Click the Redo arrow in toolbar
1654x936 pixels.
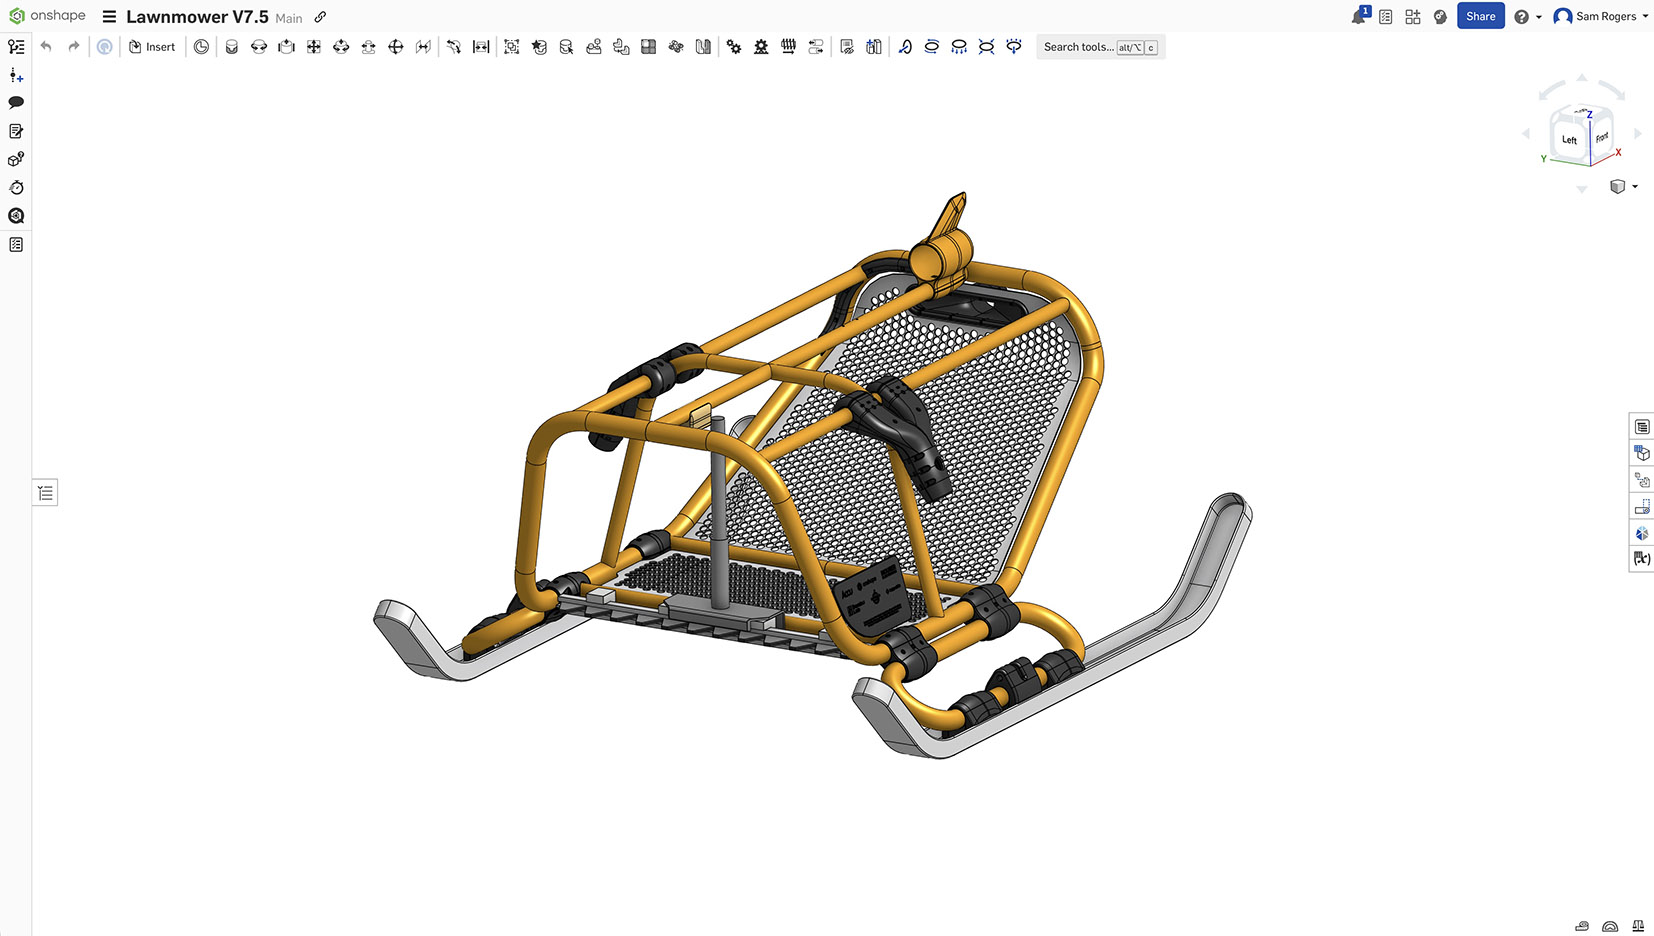point(73,47)
